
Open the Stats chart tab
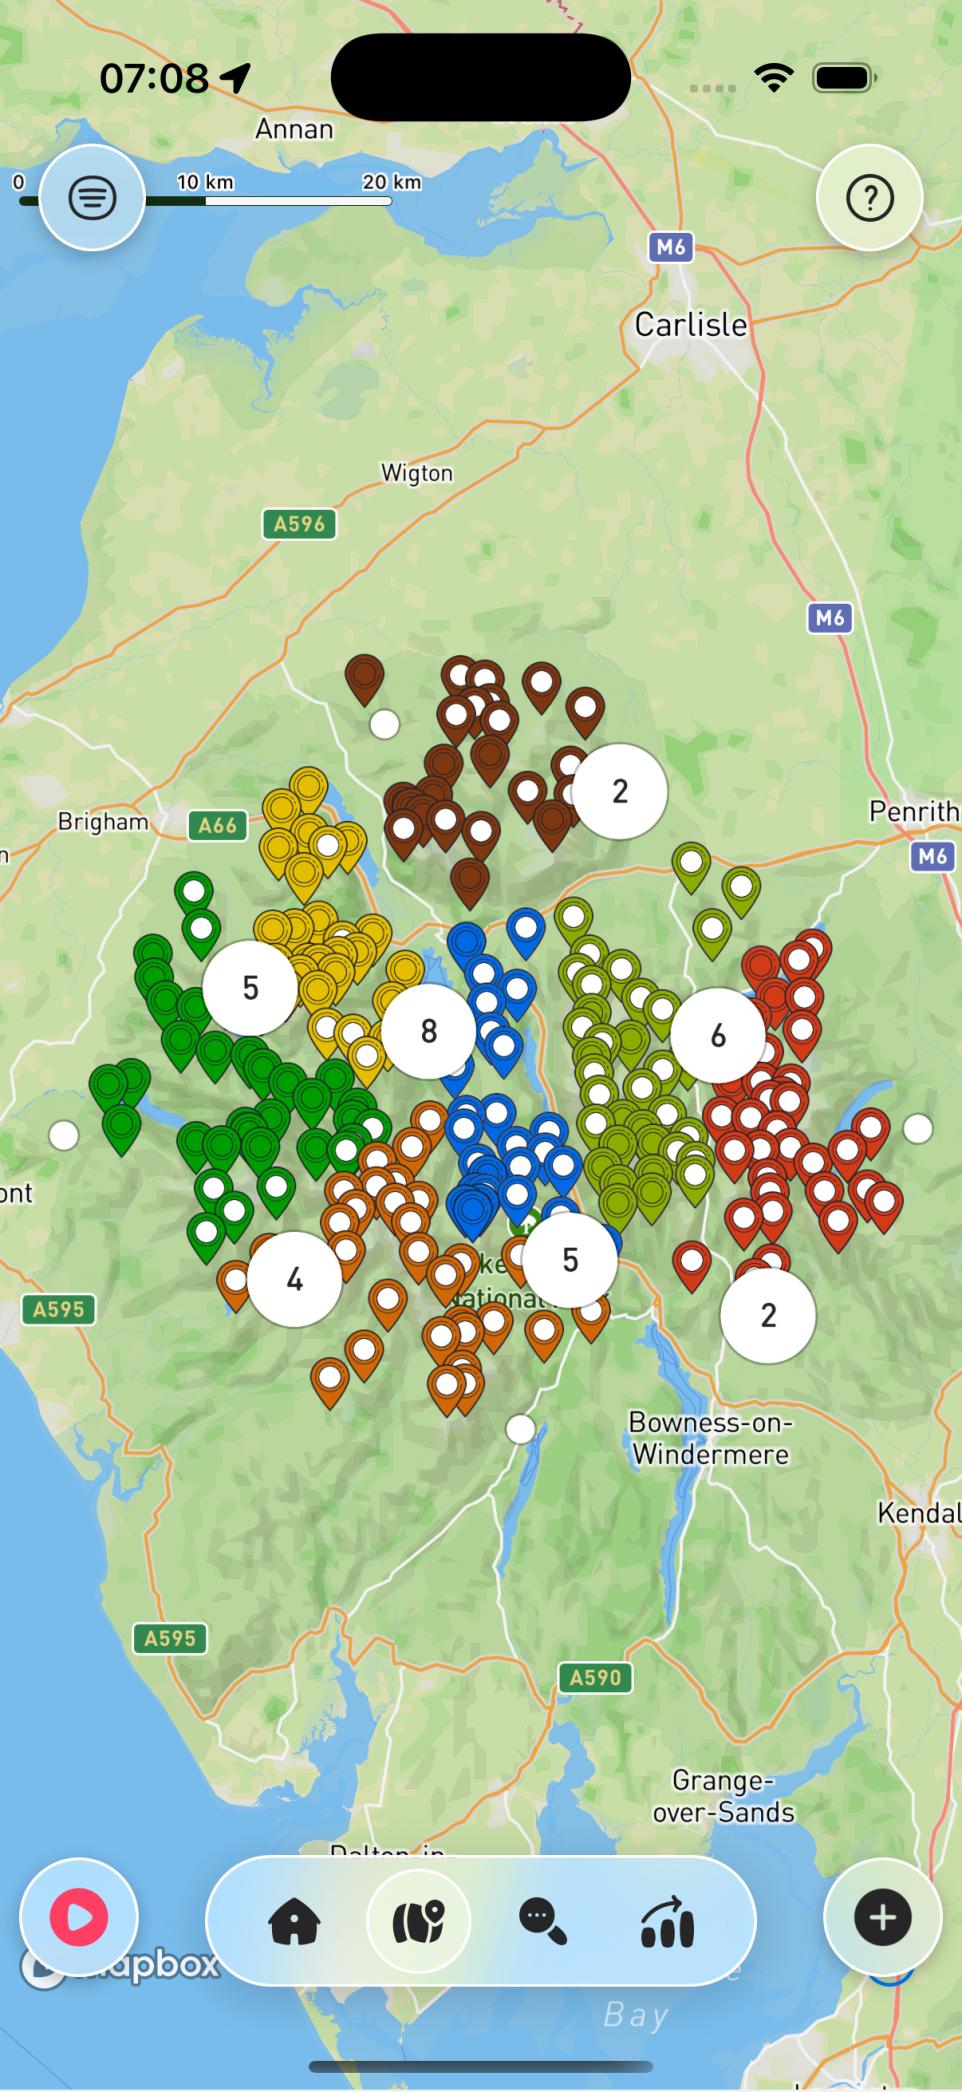pos(667,1921)
